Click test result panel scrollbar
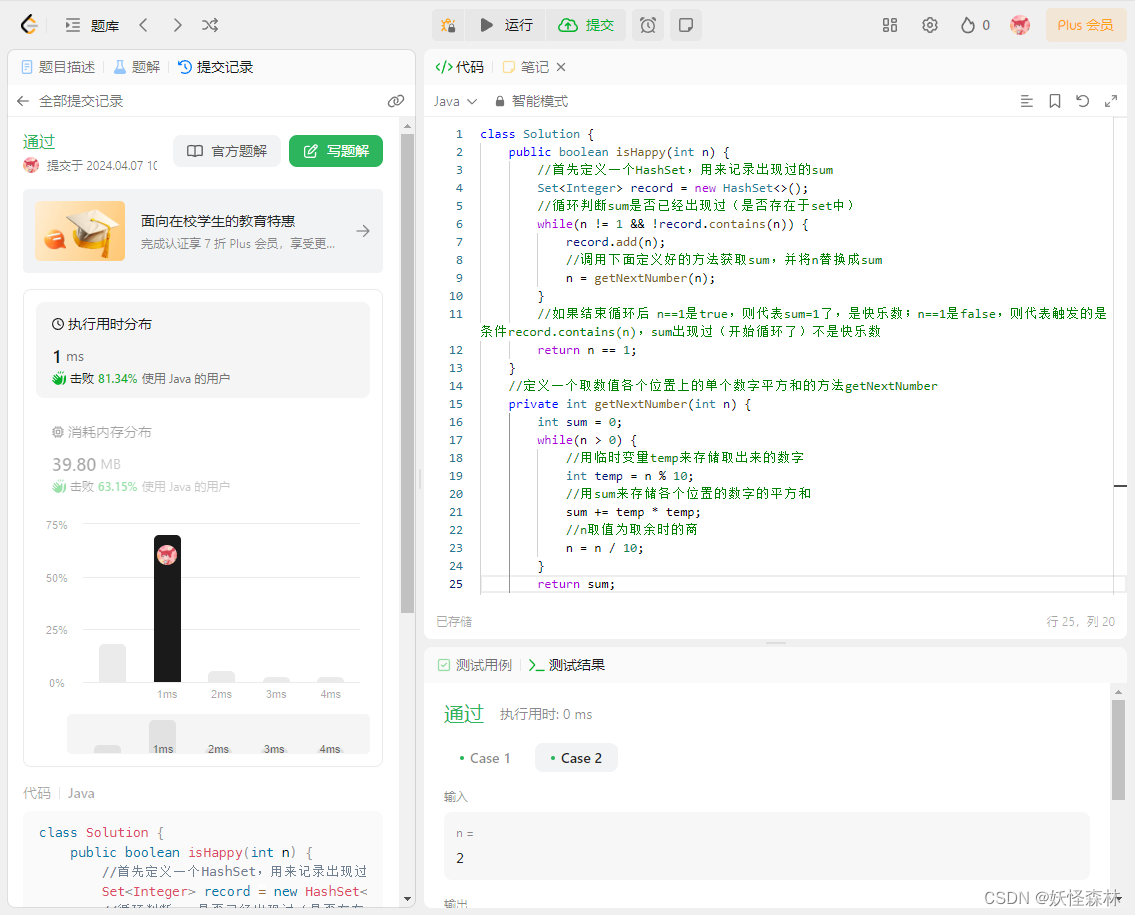 [1118, 750]
